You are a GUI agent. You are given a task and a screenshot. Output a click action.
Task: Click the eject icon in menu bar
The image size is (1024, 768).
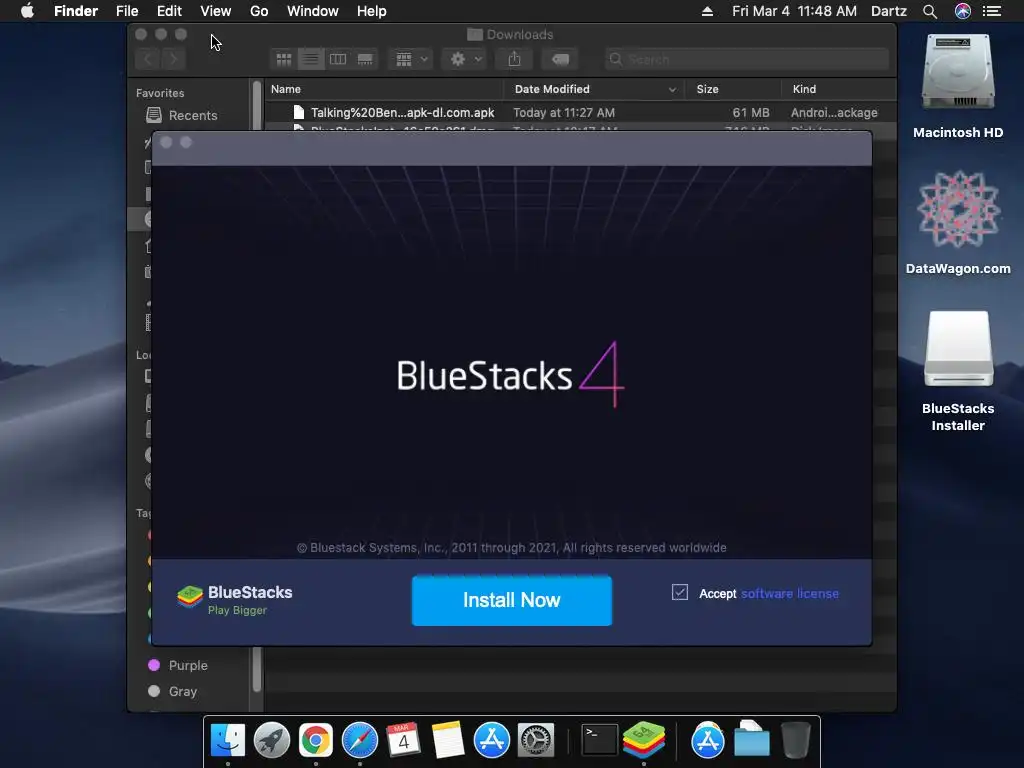707,11
